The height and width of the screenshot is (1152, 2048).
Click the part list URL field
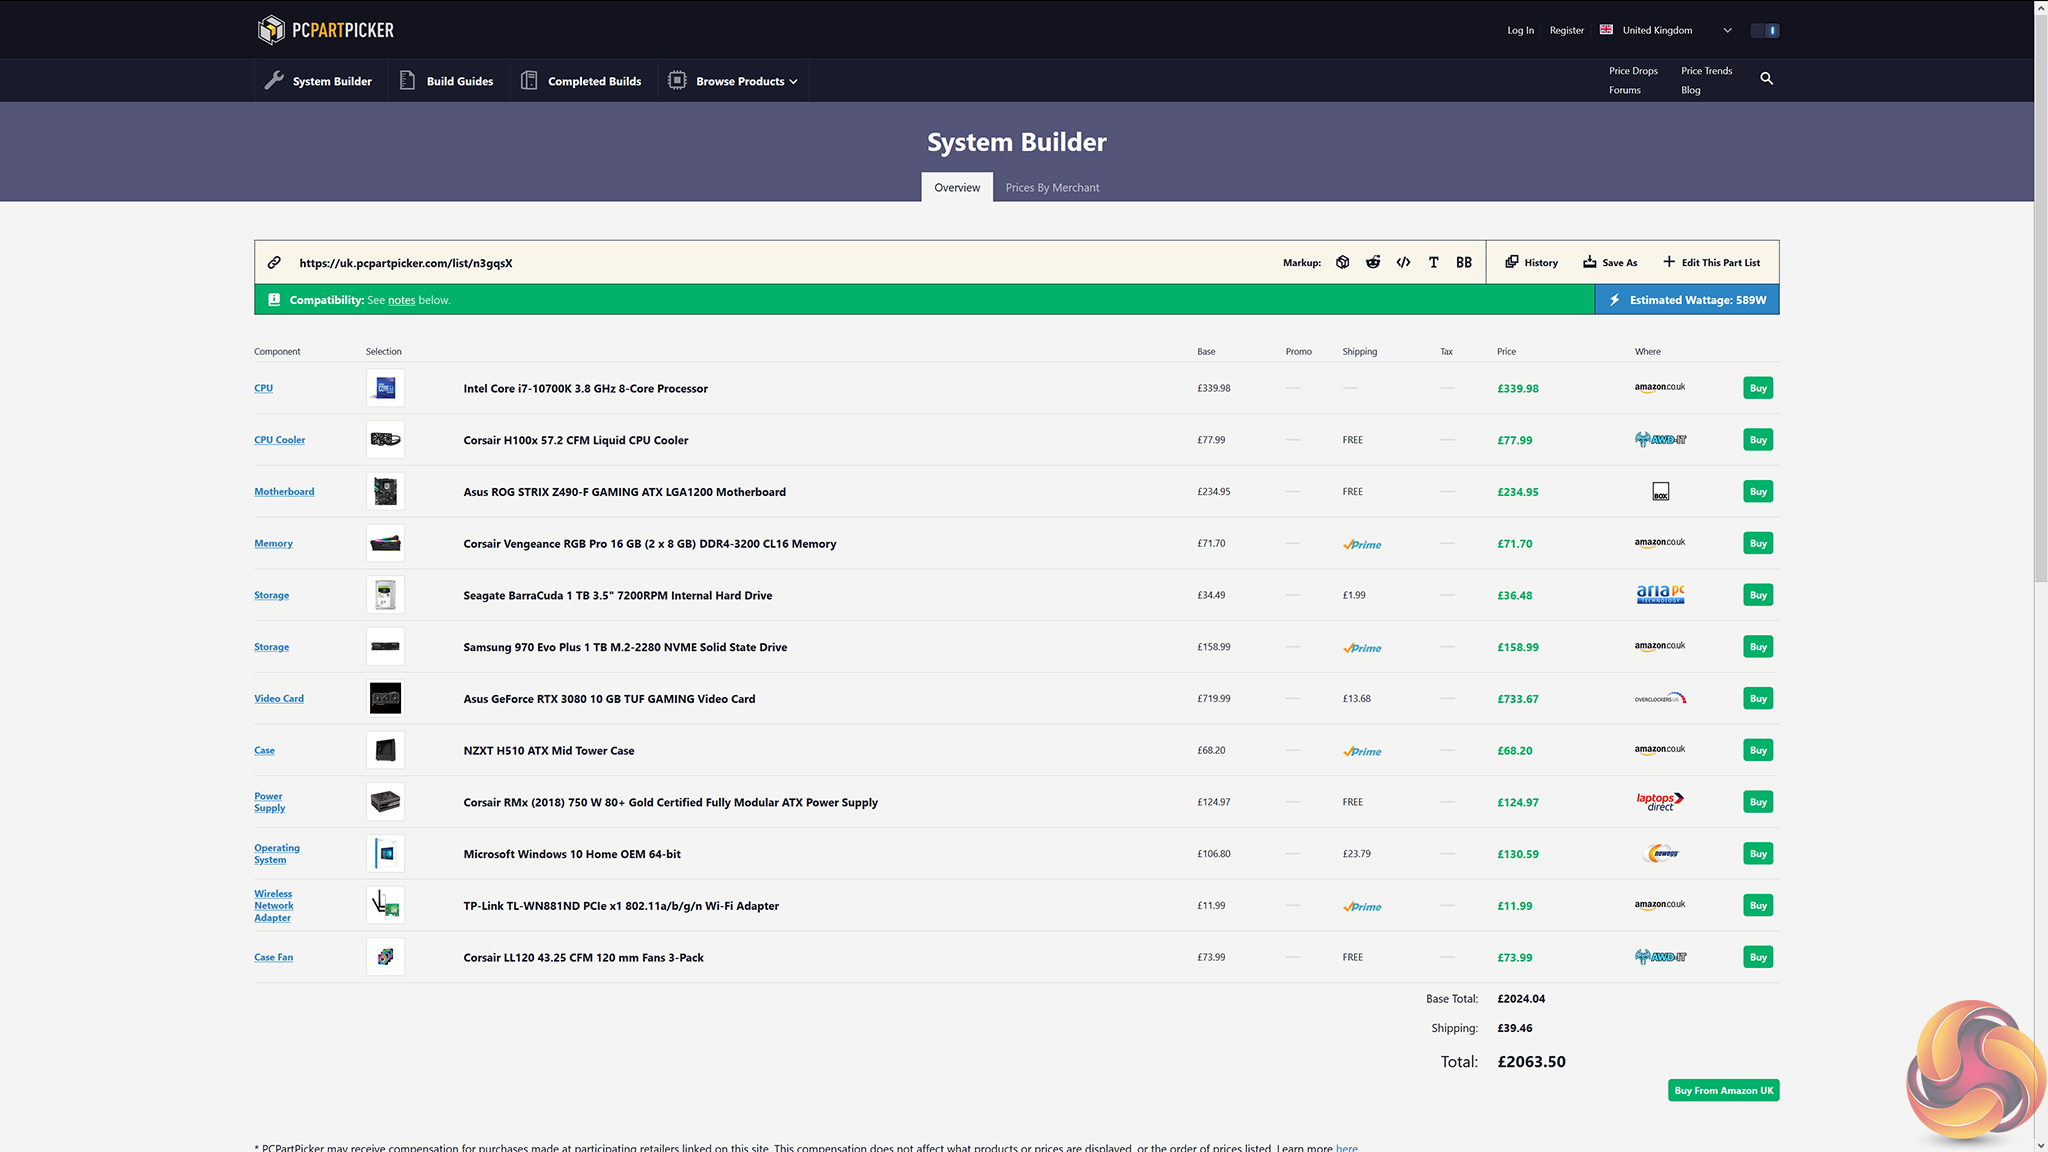click(406, 263)
